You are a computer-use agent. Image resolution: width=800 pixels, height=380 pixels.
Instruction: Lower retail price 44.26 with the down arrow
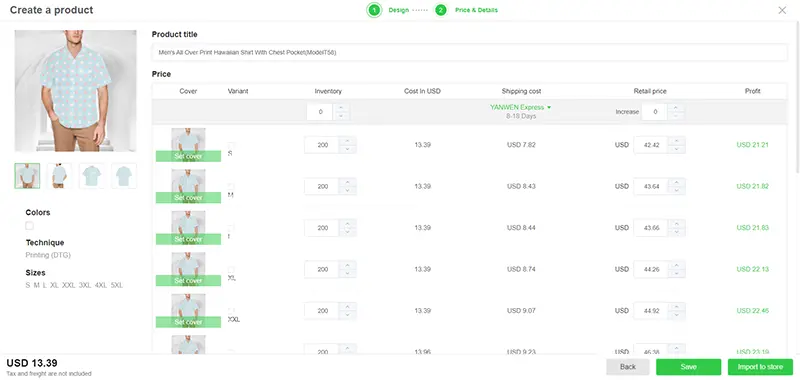tap(677, 273)
